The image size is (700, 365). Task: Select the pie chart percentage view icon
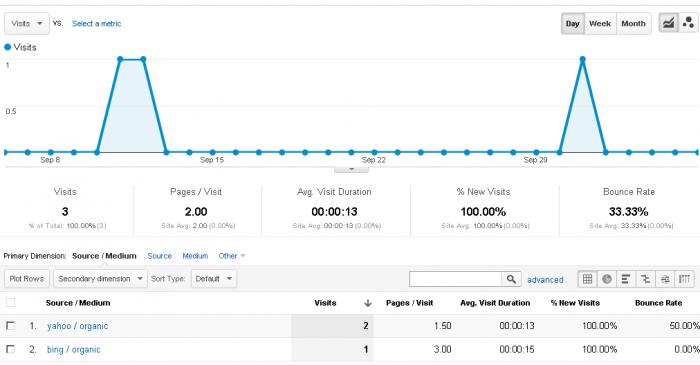pos(607,279)
